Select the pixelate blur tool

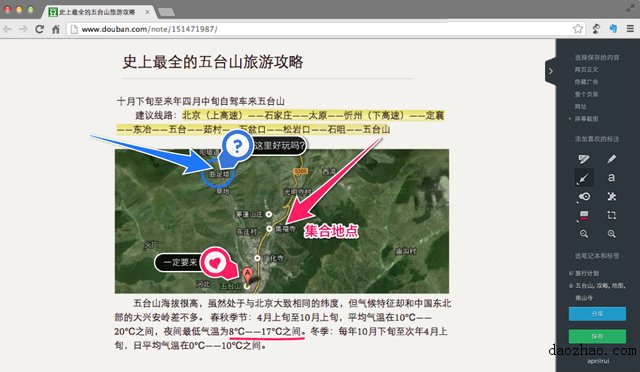(611, 196)
